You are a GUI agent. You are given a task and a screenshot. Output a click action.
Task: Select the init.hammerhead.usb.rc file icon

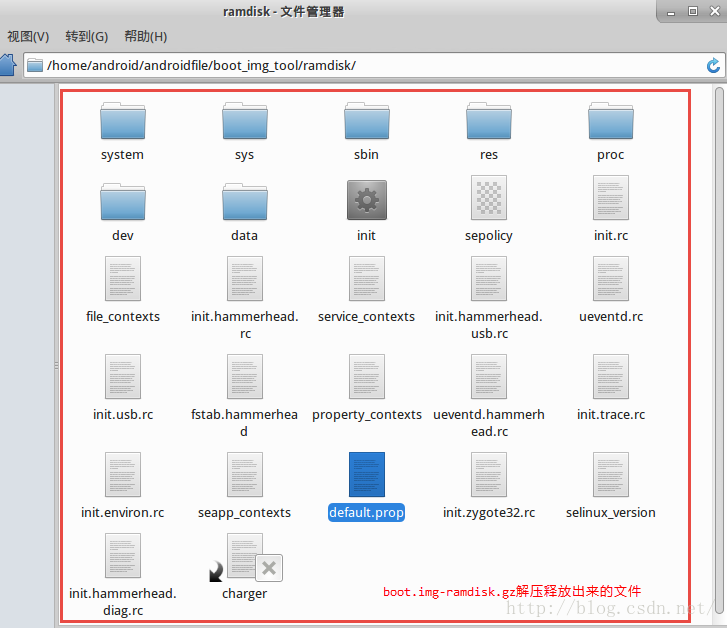[x=489, y=278]
